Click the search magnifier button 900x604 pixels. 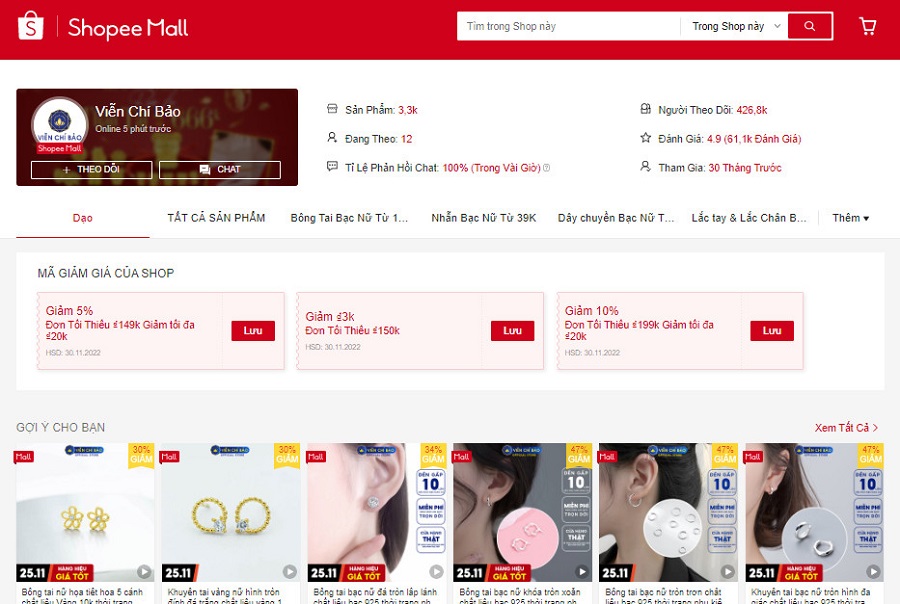(x=810, y=26)
